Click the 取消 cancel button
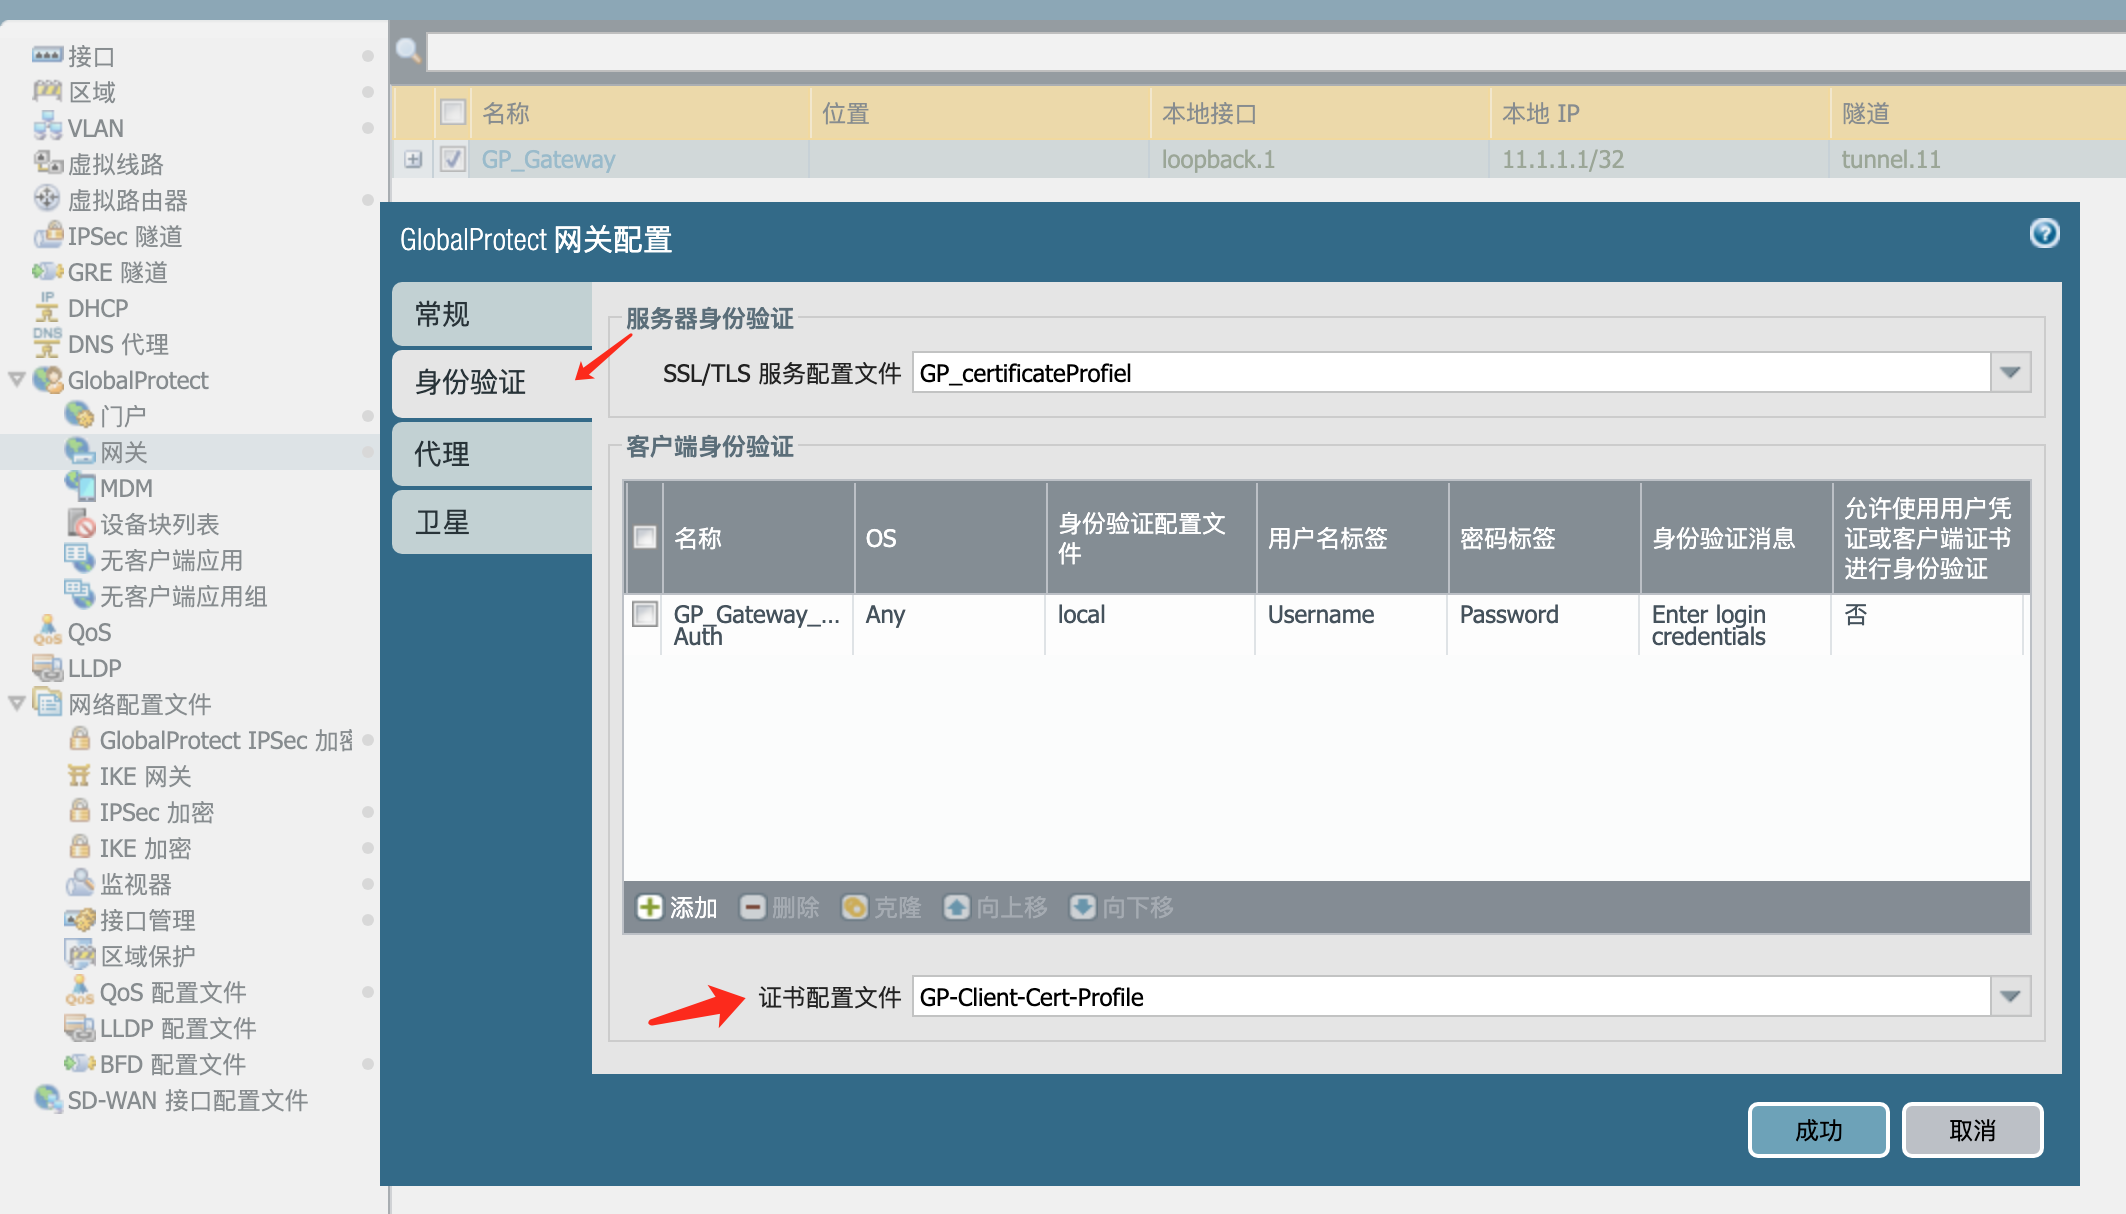 click(x=1972, y=1130)
